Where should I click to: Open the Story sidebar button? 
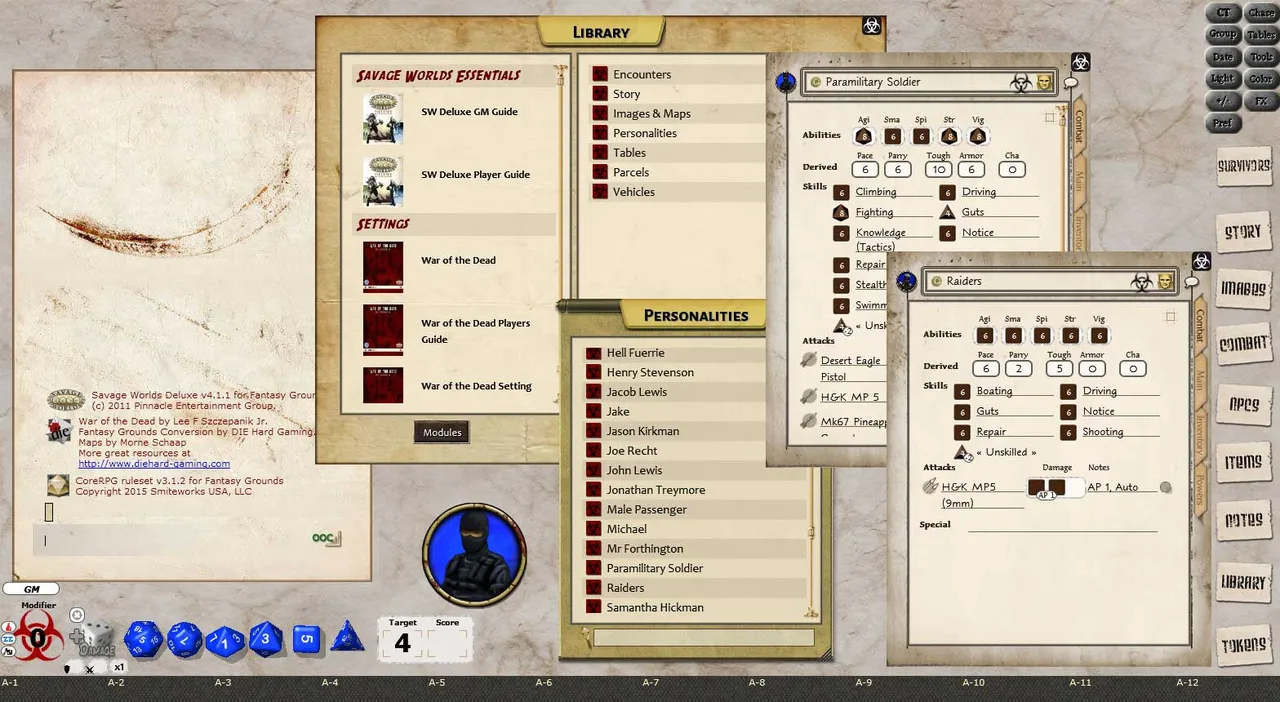[x=1244, y=232]
